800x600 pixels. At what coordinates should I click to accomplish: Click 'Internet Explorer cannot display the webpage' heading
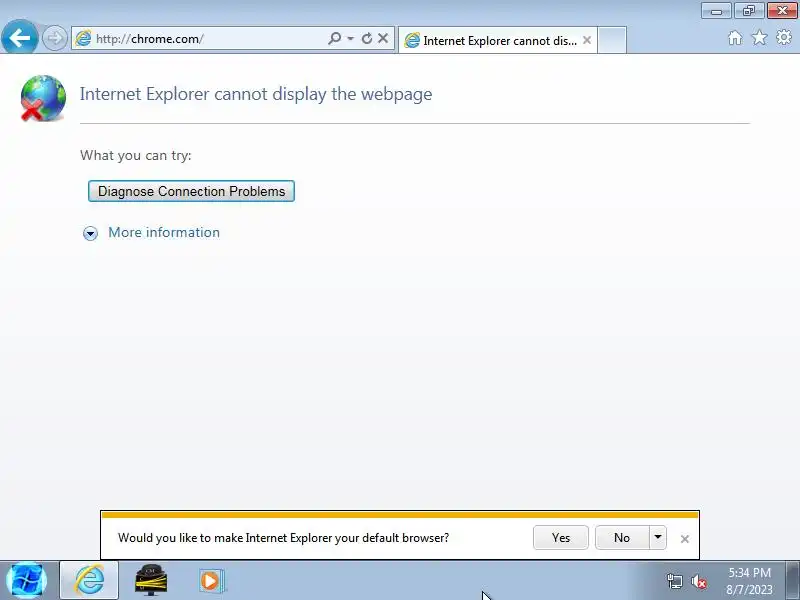coord(256,94)
